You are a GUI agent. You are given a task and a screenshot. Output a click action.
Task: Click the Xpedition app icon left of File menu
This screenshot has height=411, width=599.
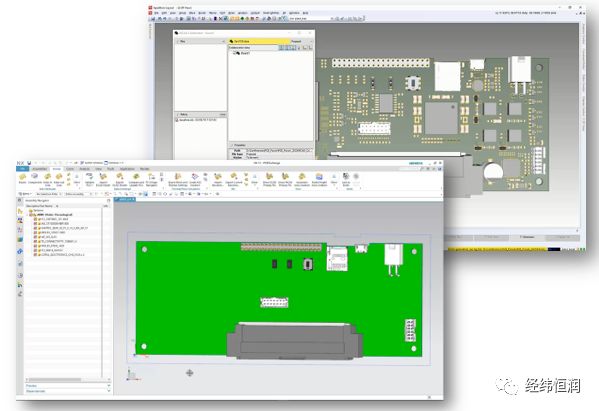tap(151, 13)
